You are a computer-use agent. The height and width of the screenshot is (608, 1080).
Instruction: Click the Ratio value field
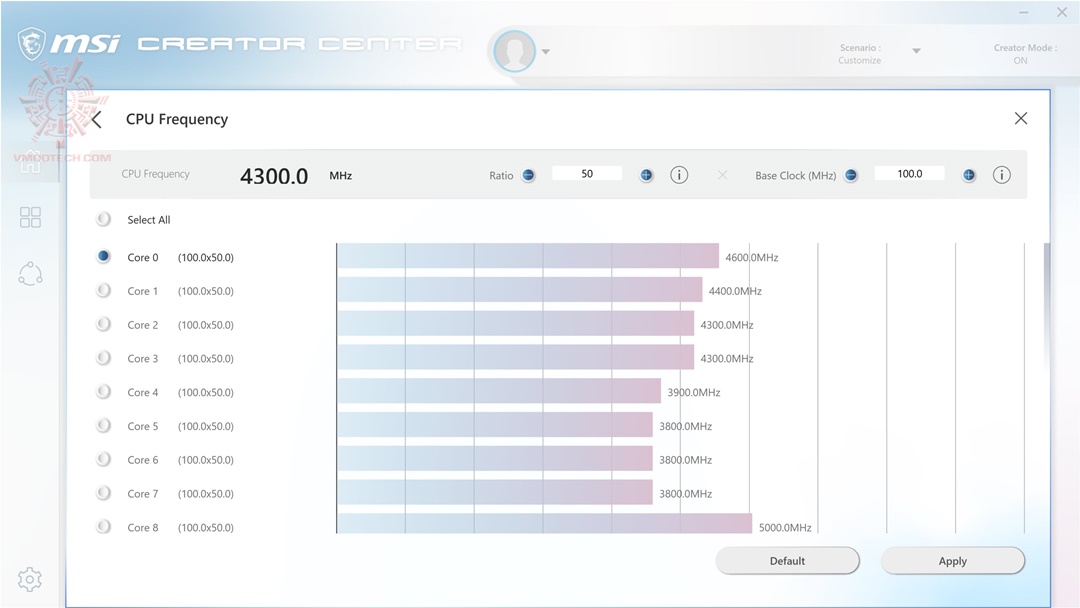[x=587, y=174]
